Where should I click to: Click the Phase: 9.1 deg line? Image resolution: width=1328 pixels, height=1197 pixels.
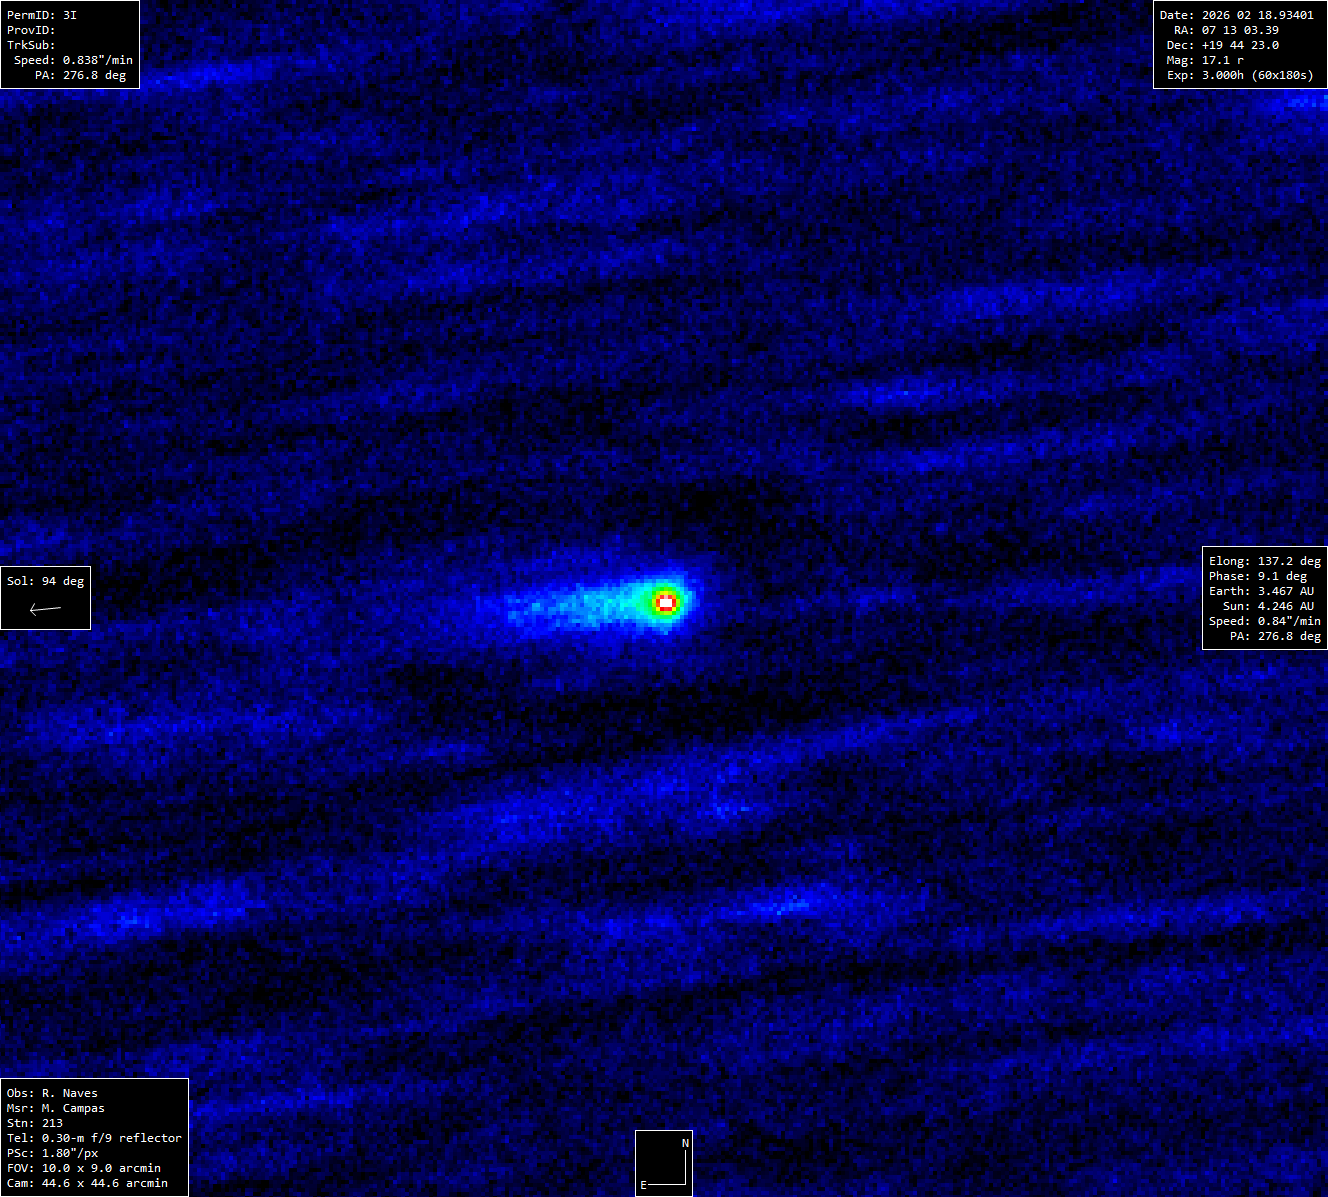[1257, 576]
